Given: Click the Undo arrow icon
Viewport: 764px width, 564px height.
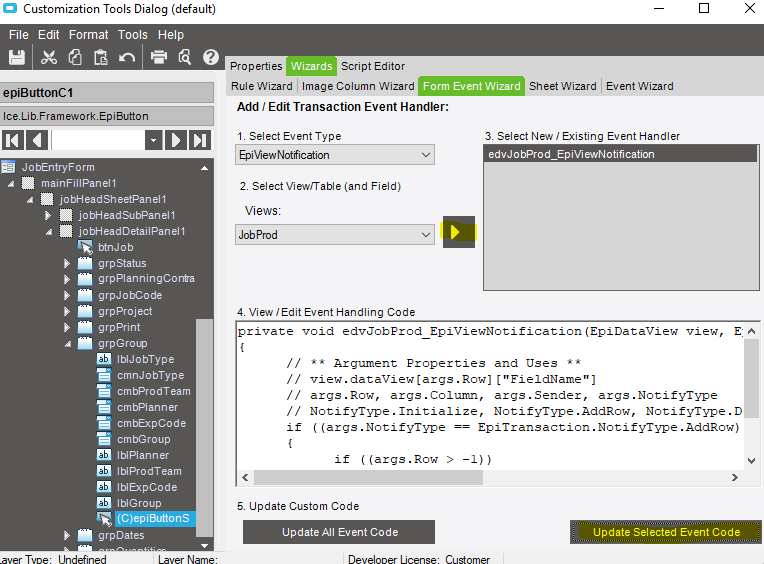Looking at the screenshot, I should (127, 57).
